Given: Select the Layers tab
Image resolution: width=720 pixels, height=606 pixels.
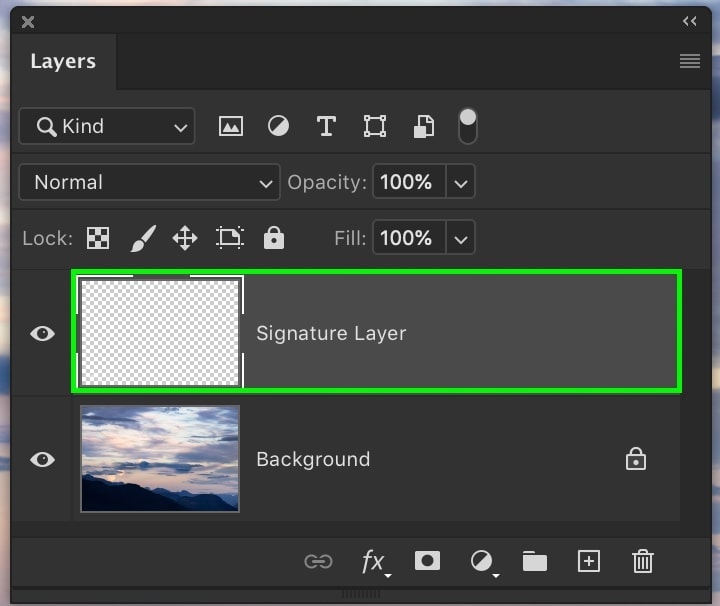Looking at the screenshot, I should point(63,61).
